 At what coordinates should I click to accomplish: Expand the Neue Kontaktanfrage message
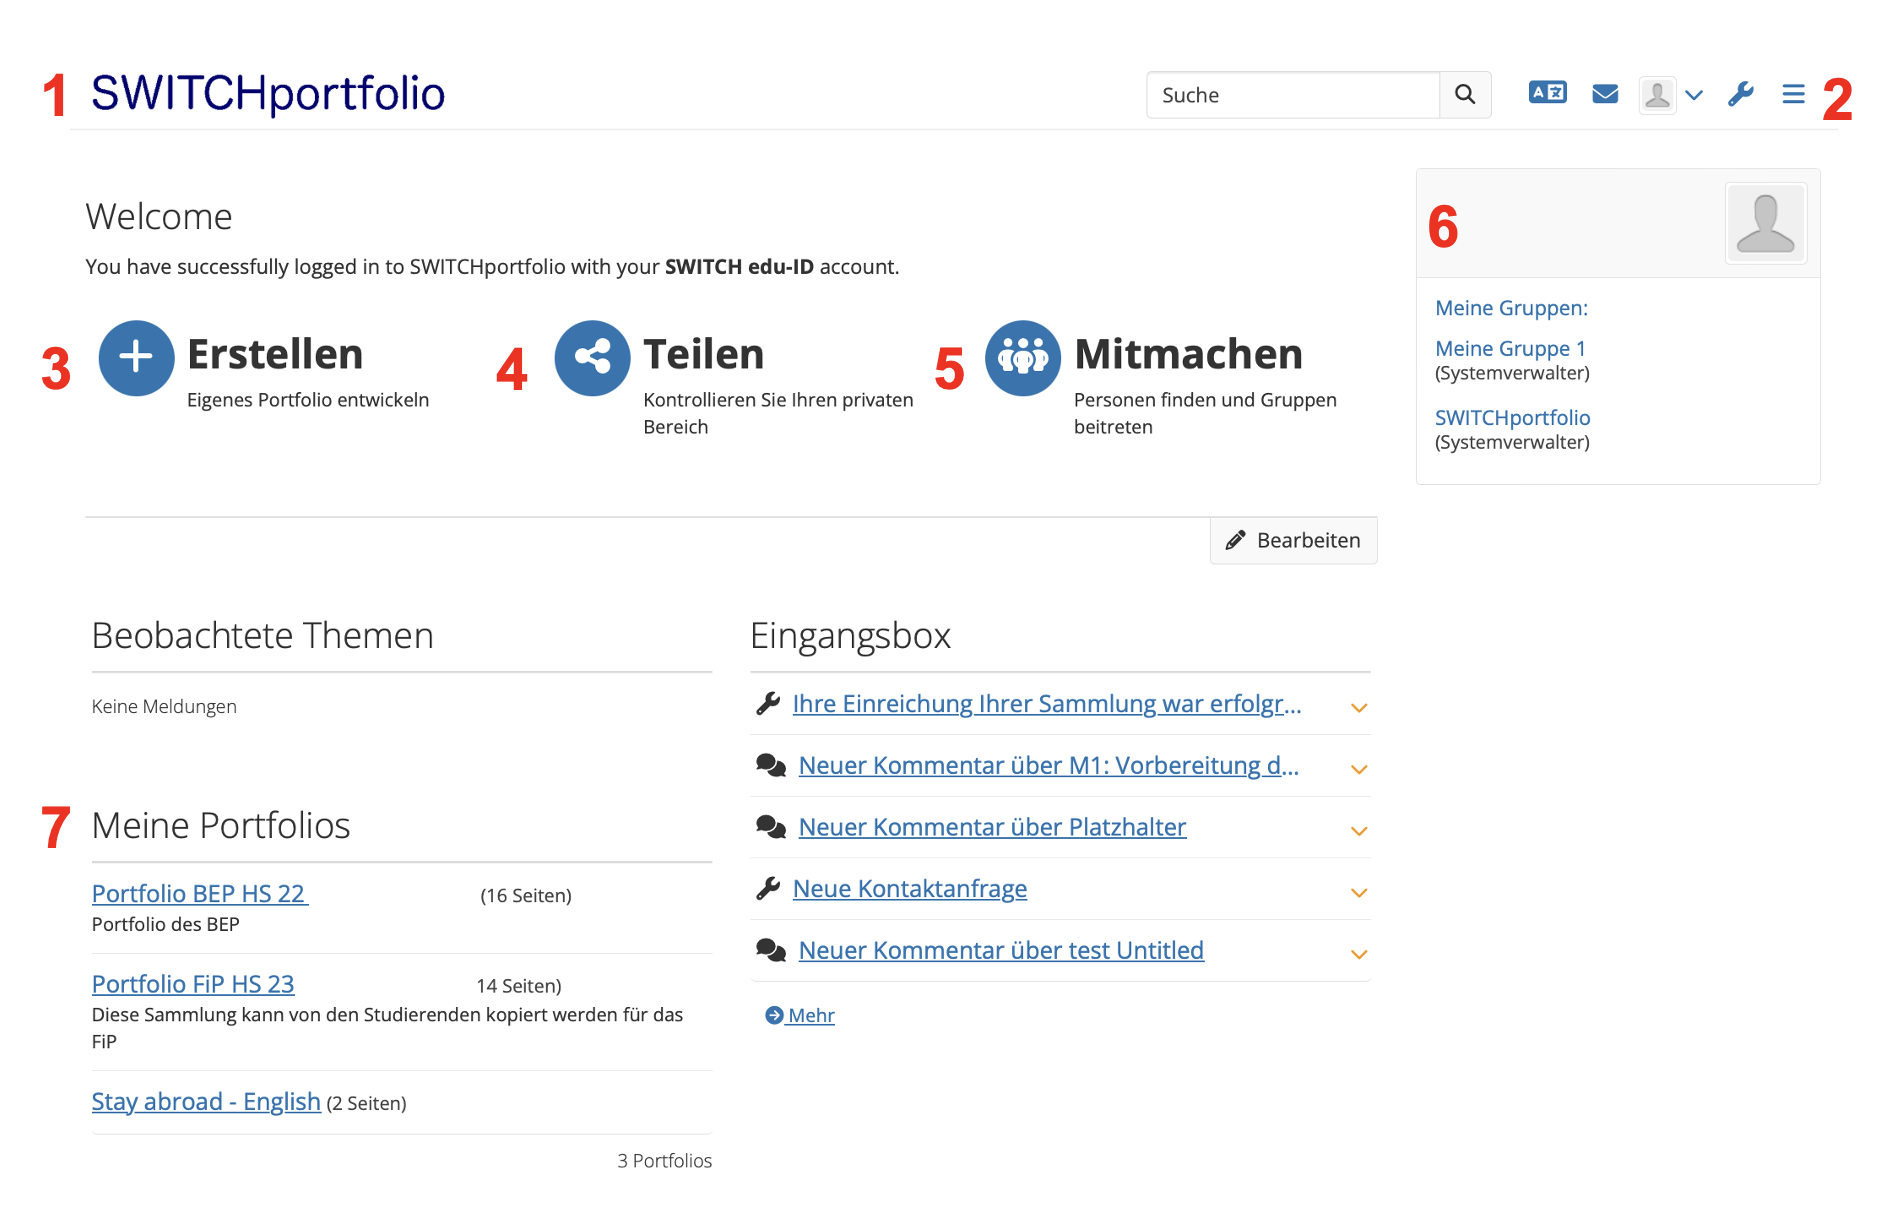1358,893
